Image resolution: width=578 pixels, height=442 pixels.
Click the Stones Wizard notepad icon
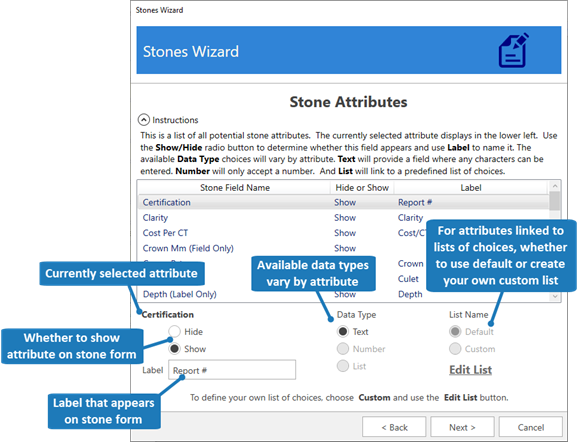513,51
